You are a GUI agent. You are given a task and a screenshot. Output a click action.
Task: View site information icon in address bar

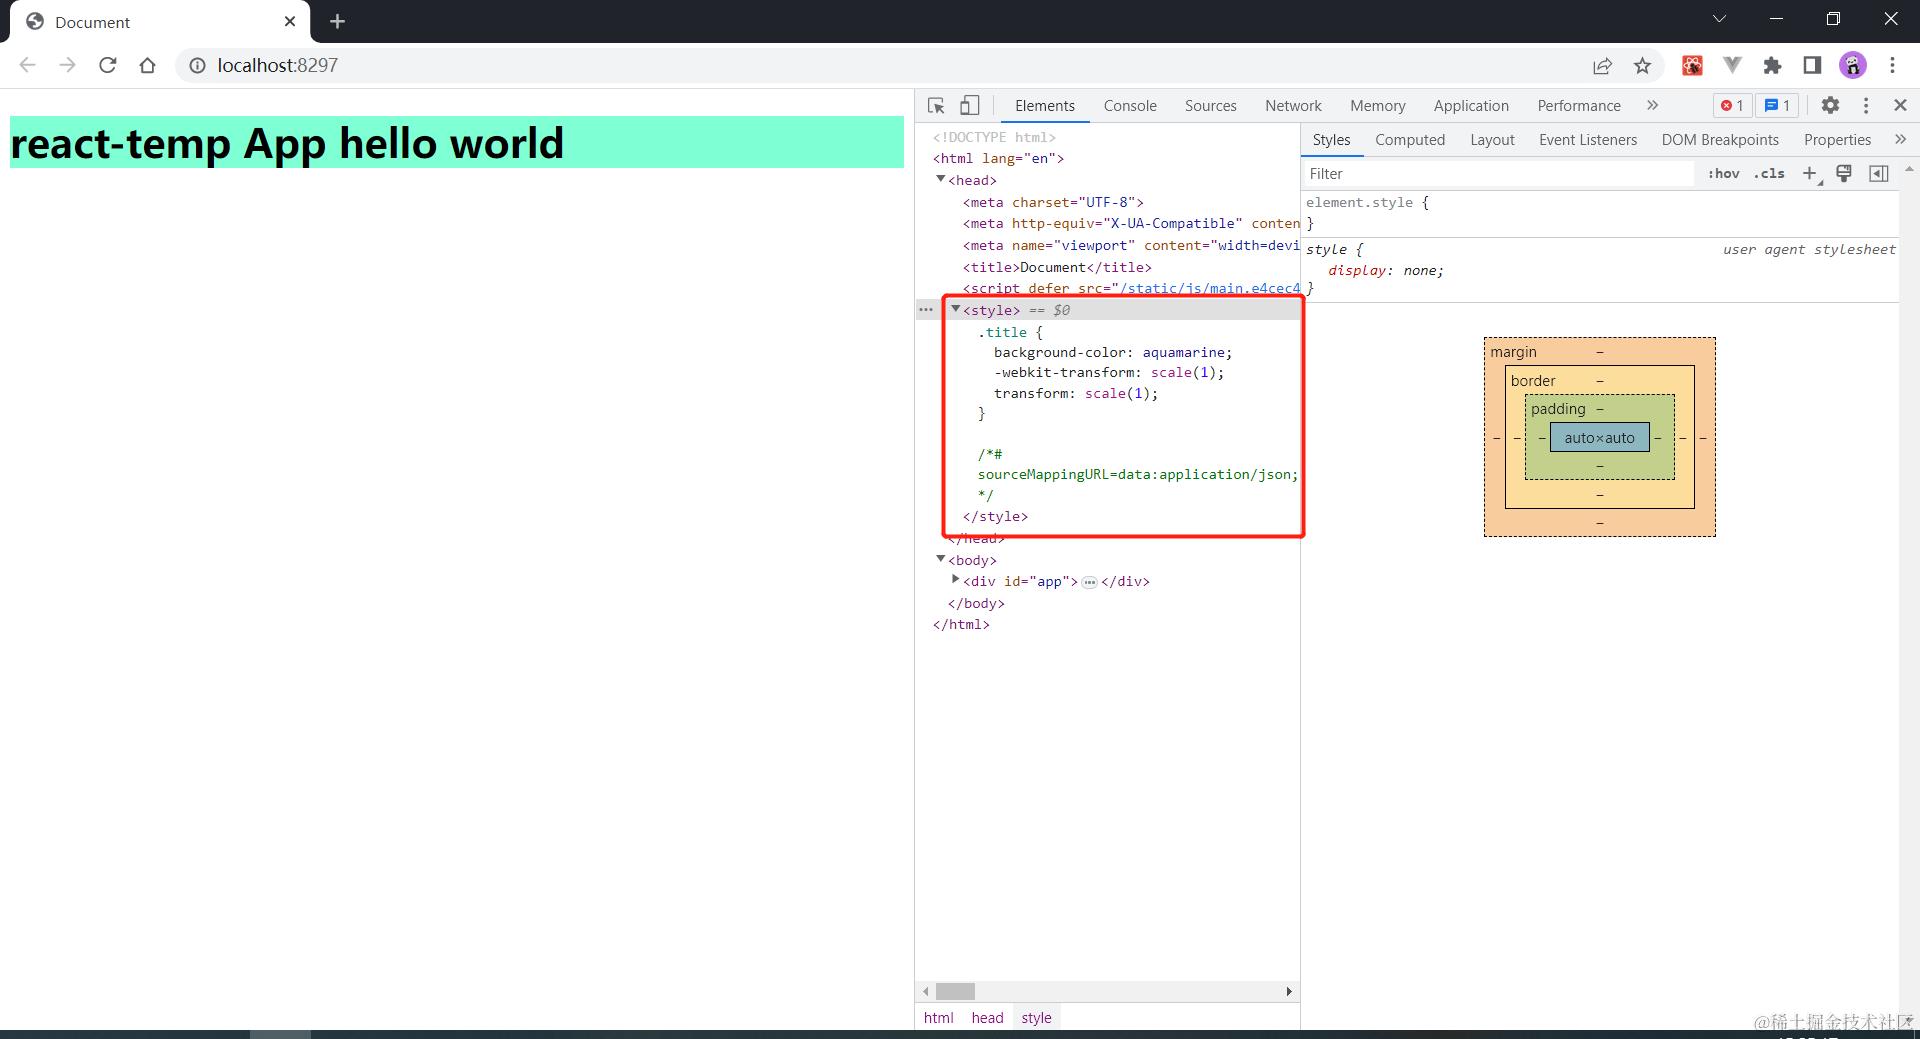pos(197,65)
